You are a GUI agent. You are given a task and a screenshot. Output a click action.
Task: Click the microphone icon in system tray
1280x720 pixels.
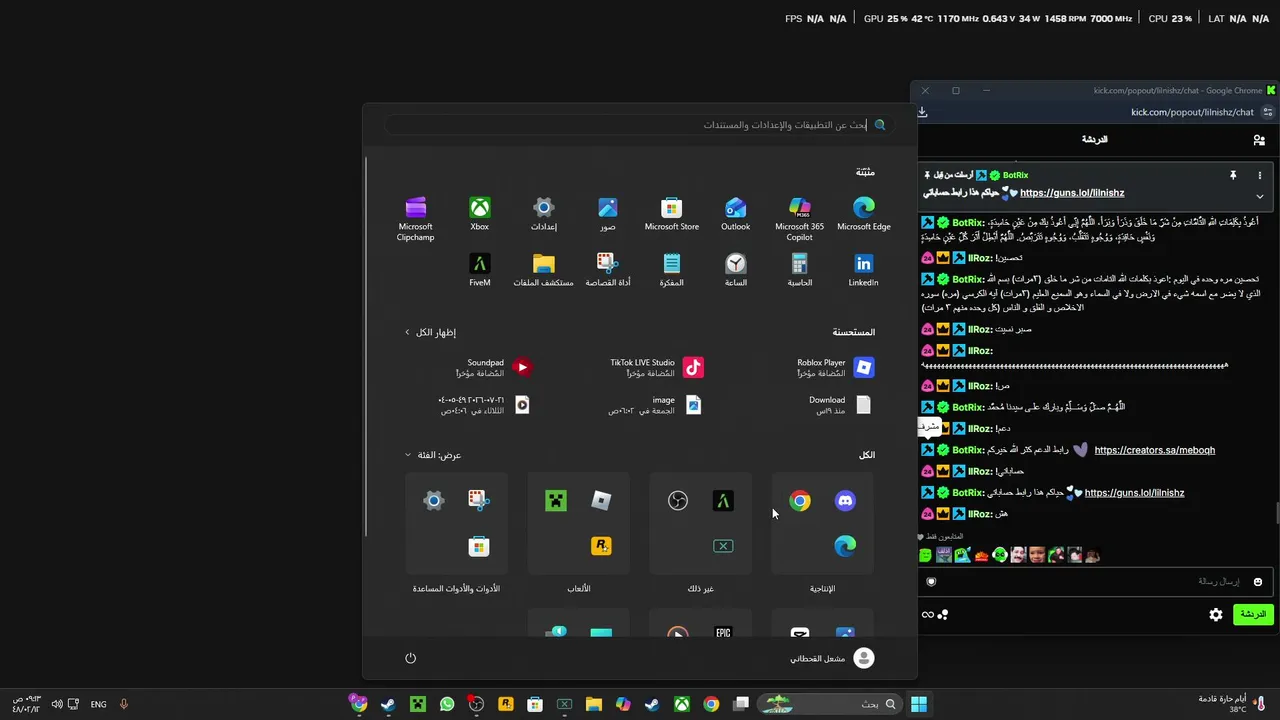tap(124, 704)
